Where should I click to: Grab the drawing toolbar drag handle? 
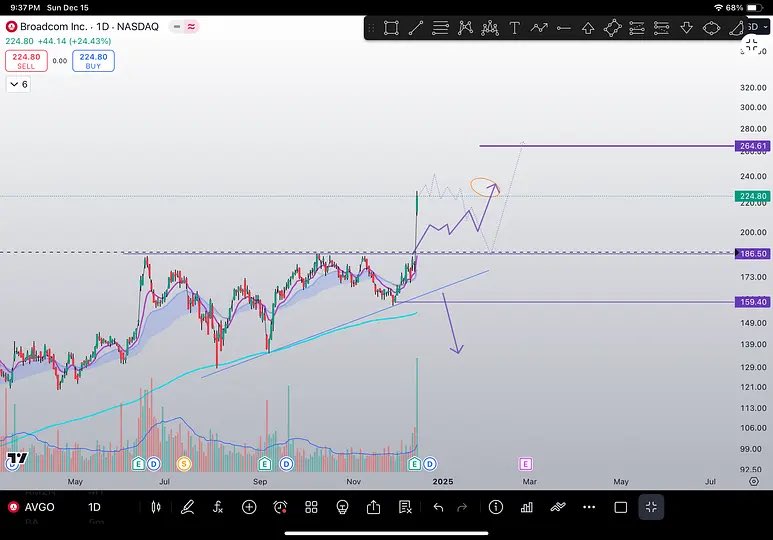[372, 28]
